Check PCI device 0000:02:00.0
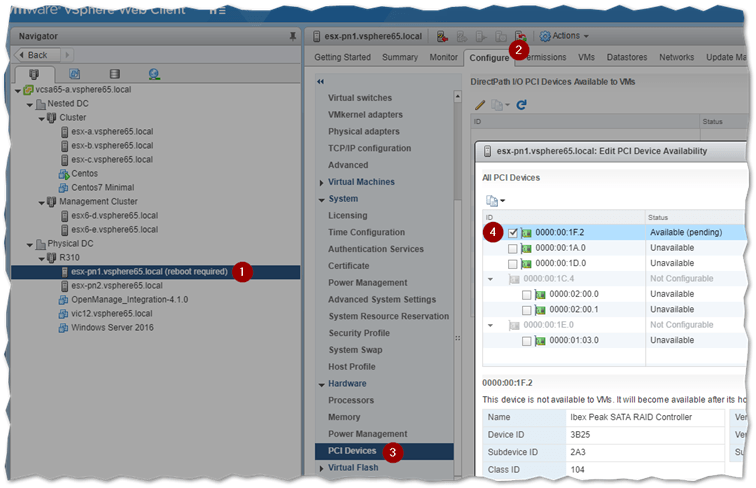The image size is (756, 488). click(x=526, y=295)
